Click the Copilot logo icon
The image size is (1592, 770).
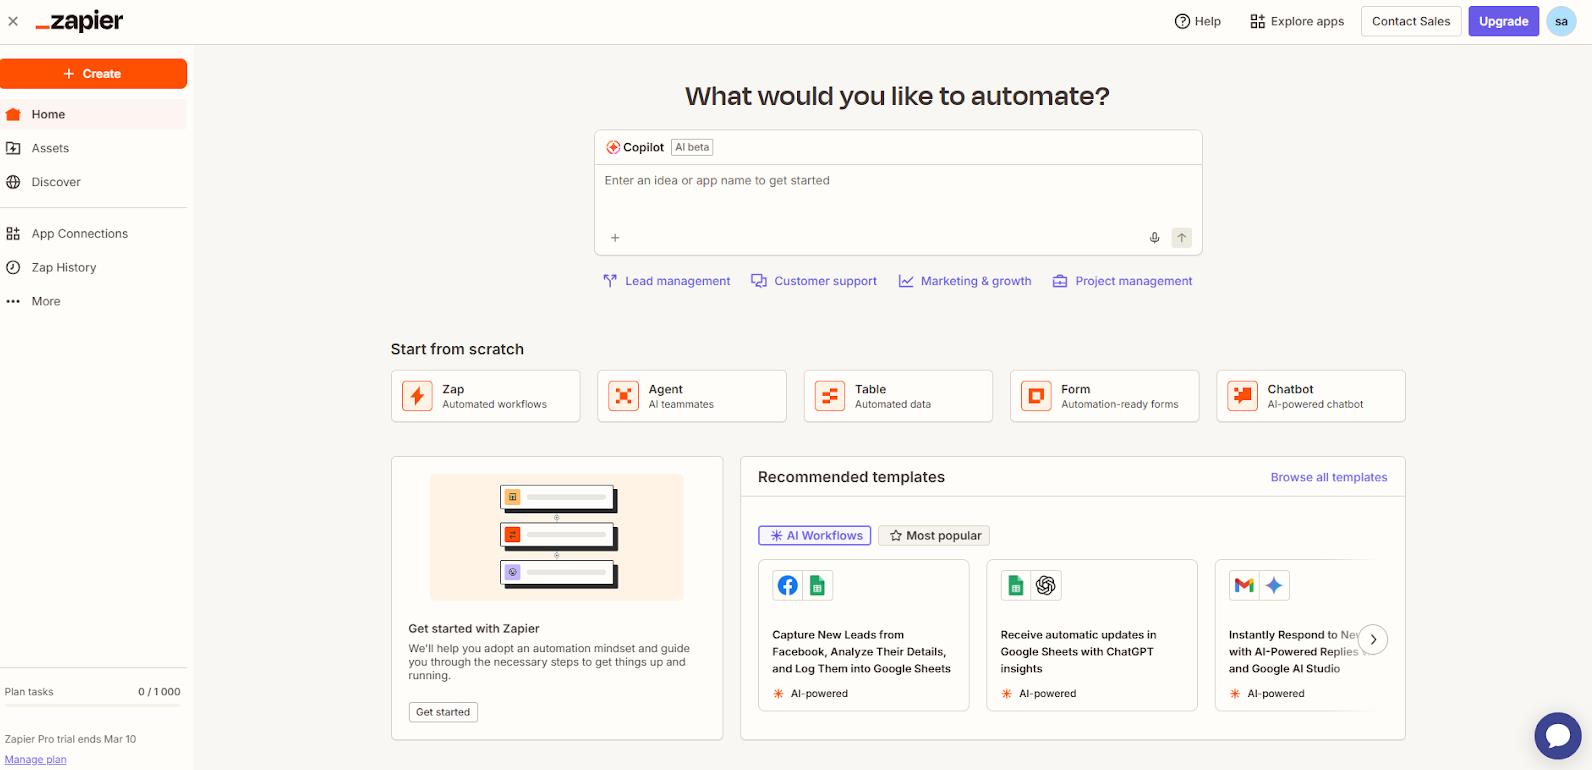tap(613, 147)
